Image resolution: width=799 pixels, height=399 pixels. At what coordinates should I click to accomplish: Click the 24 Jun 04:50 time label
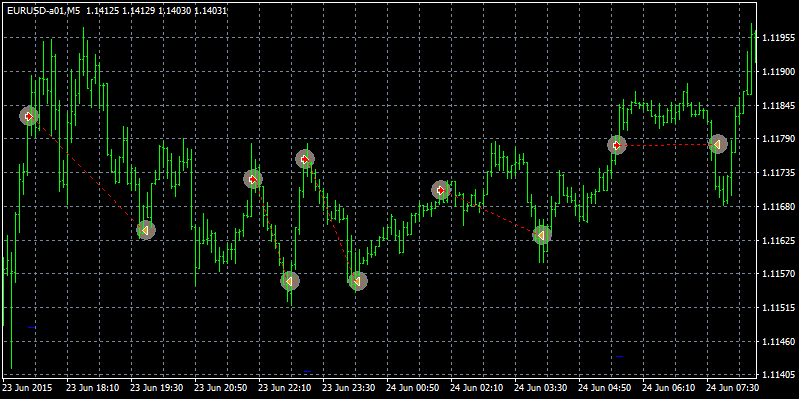coord(605,388)
